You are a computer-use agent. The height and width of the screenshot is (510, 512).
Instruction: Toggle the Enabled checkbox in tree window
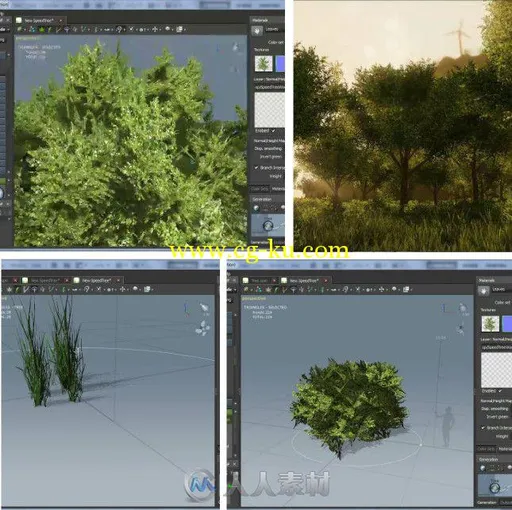click(x=273, y=131)
